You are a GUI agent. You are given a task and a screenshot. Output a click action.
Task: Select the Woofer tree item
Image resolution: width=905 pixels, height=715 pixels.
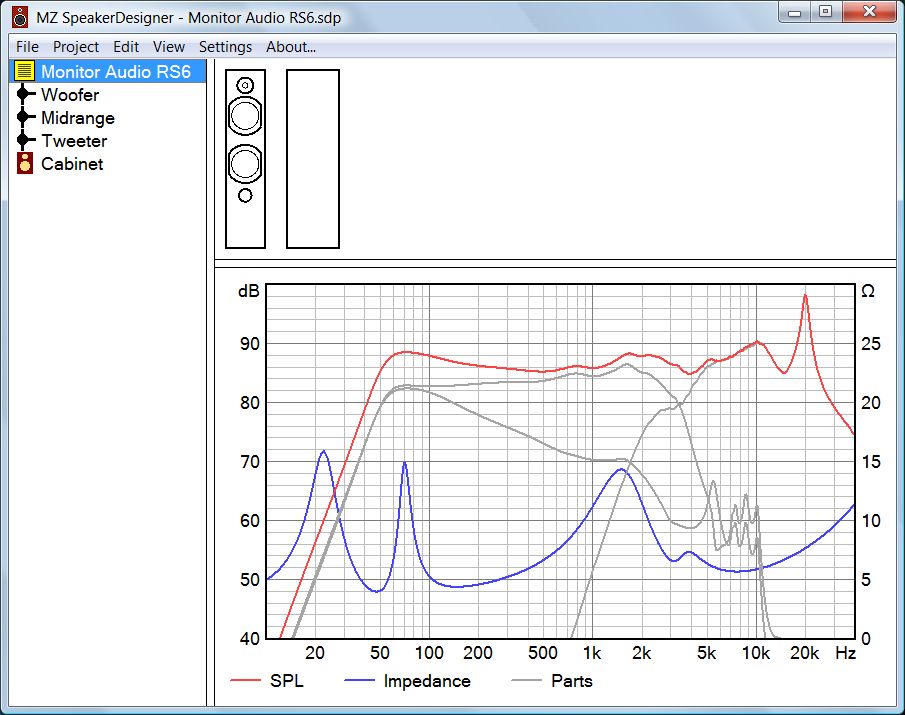70,95
